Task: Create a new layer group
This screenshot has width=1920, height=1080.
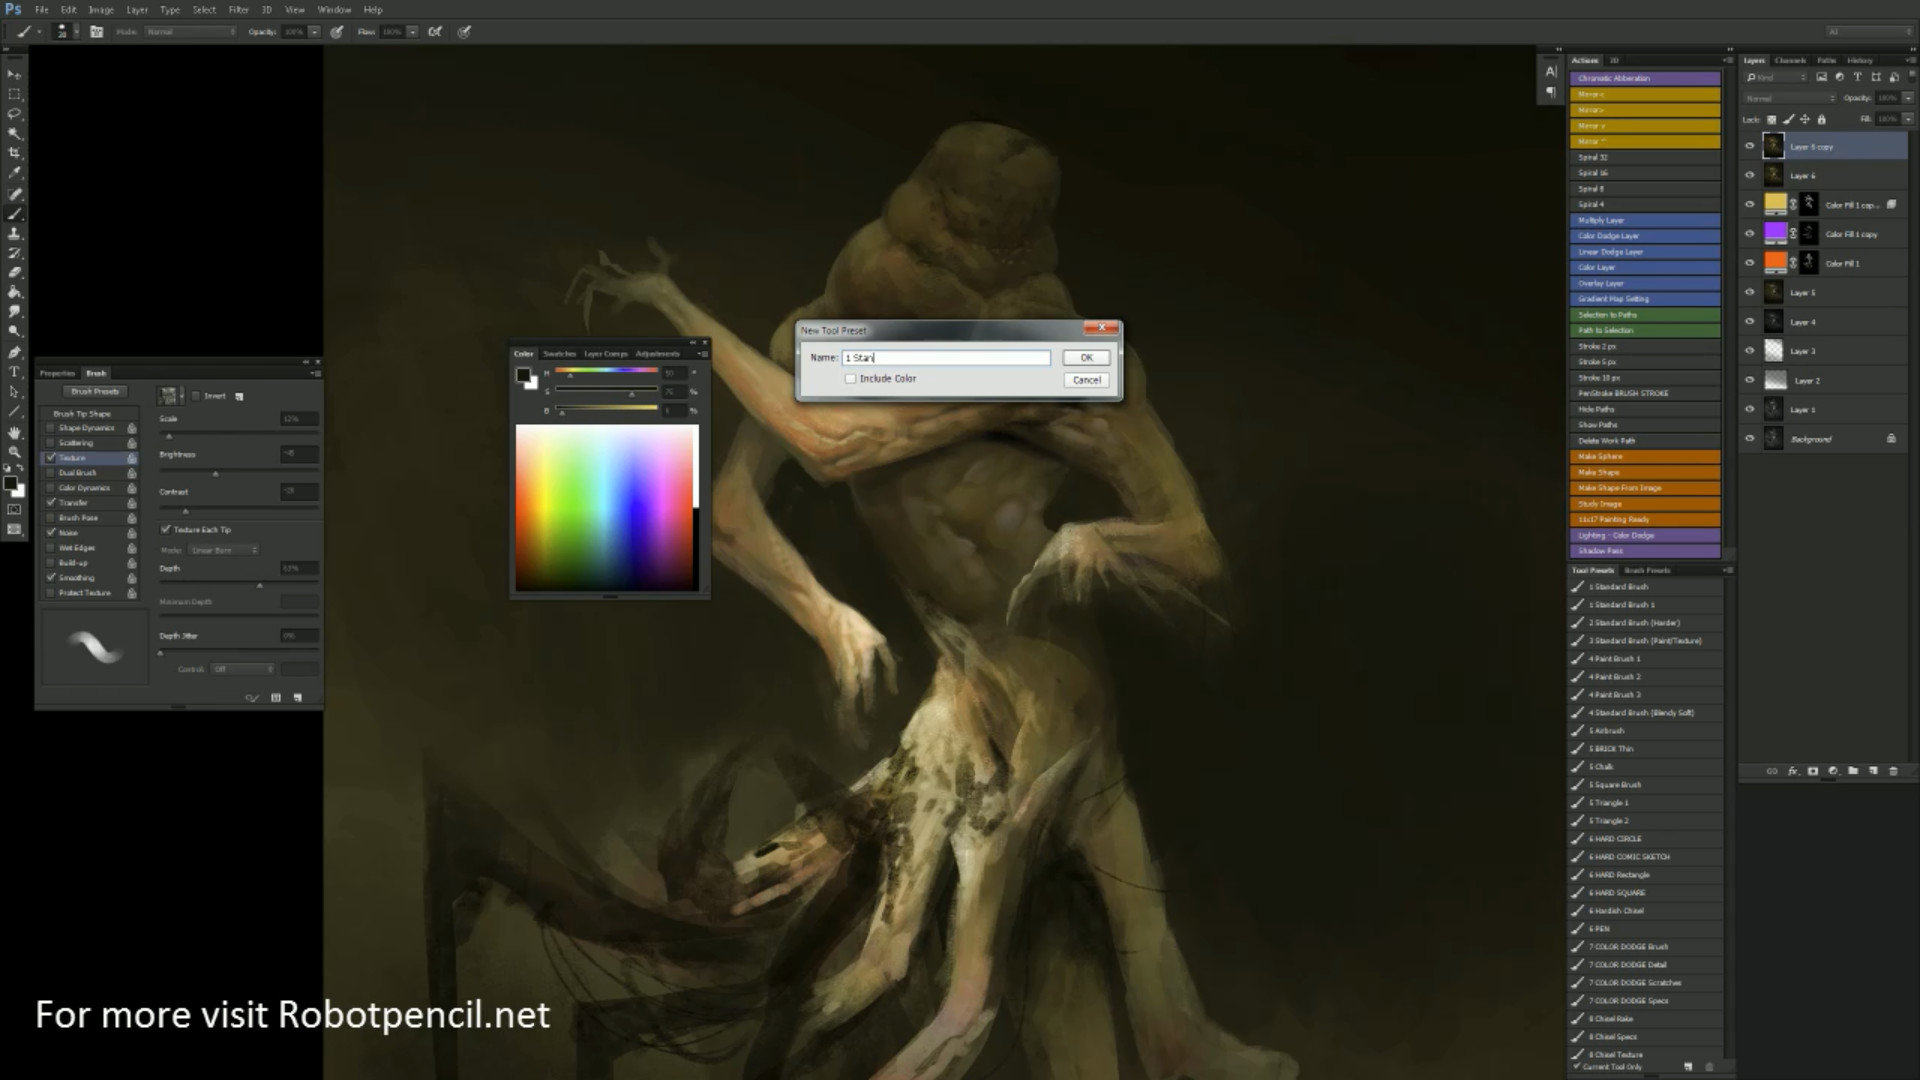Action: pyautogui.click(x=1853, y=771)
